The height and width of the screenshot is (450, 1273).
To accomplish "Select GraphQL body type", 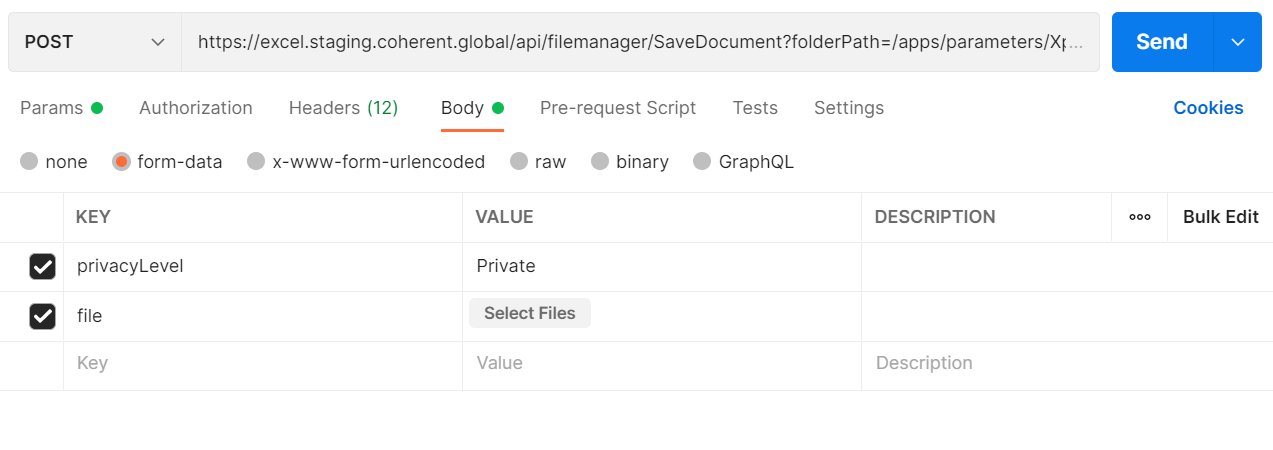I will click(x=702, y=162).
